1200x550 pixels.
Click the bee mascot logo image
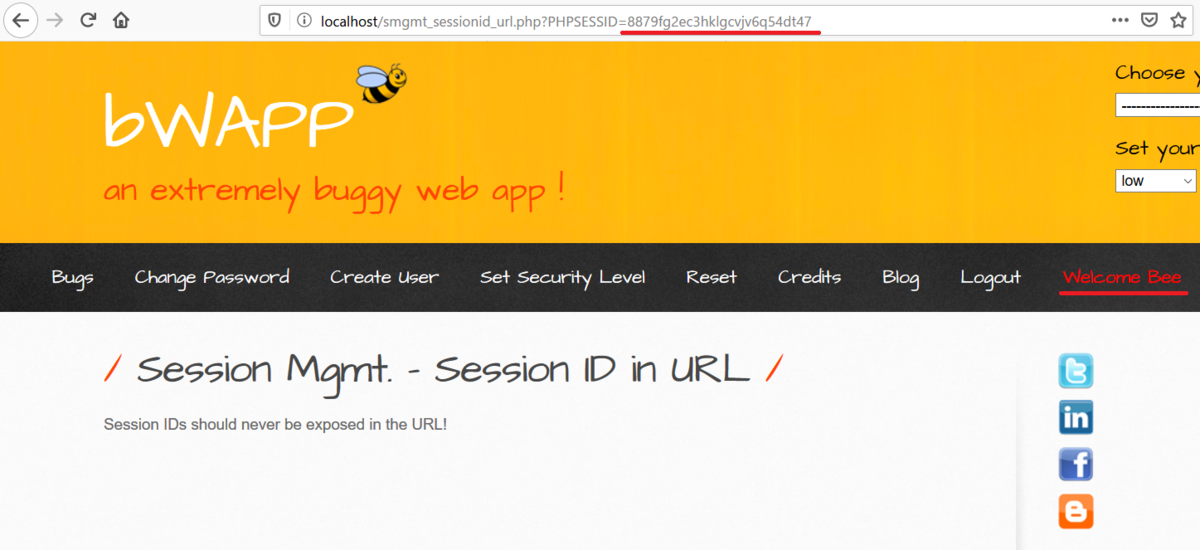[x=382, y=84]
